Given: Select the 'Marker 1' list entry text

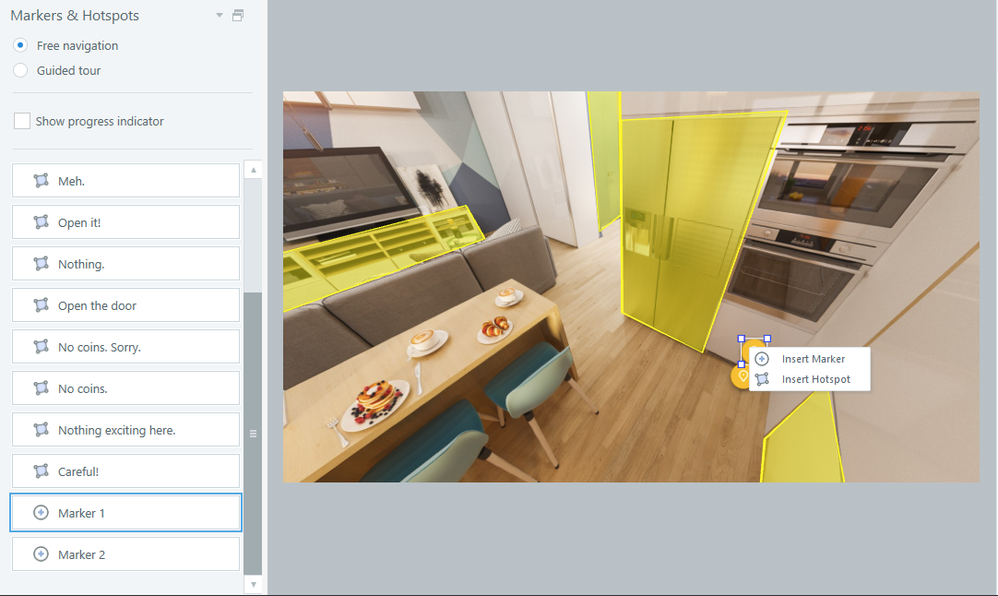Looking at the screenshot, I should point(81,513).
